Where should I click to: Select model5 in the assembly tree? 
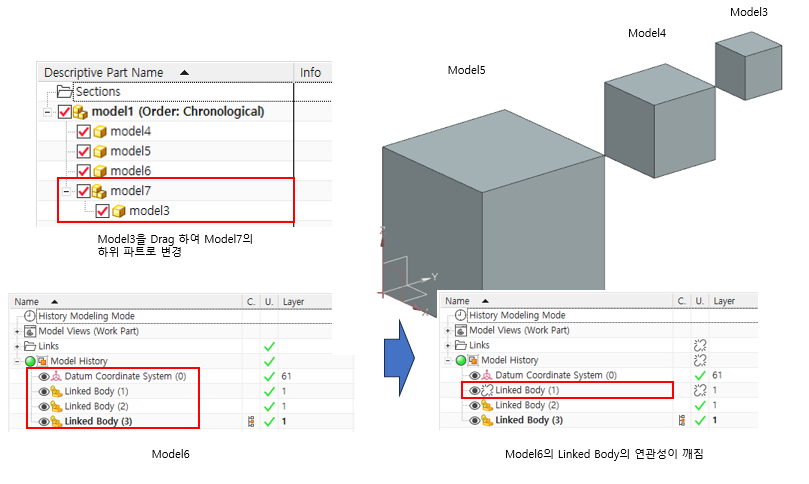130,151
